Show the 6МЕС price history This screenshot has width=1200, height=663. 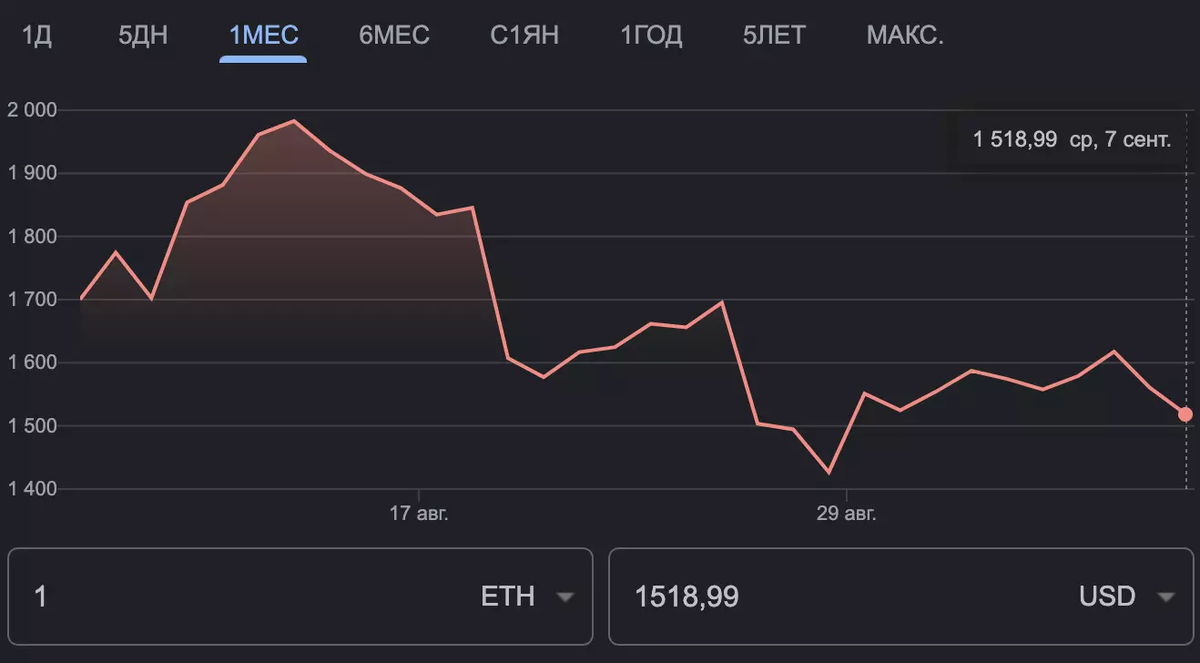394,36
